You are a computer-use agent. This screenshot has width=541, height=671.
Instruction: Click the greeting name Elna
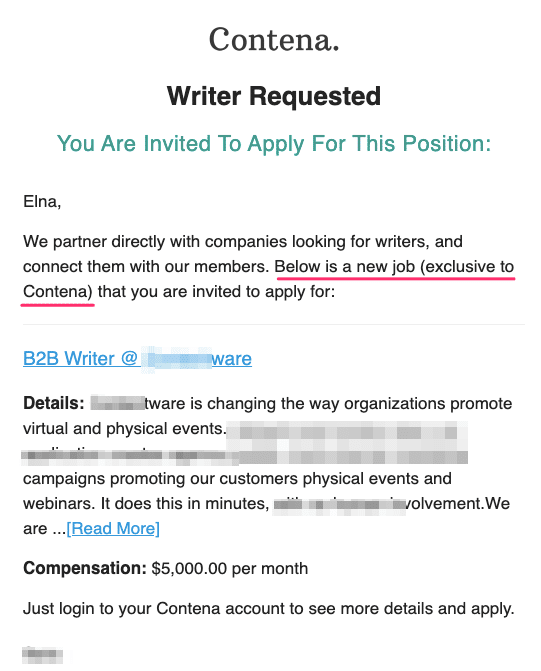click(42, 201)
